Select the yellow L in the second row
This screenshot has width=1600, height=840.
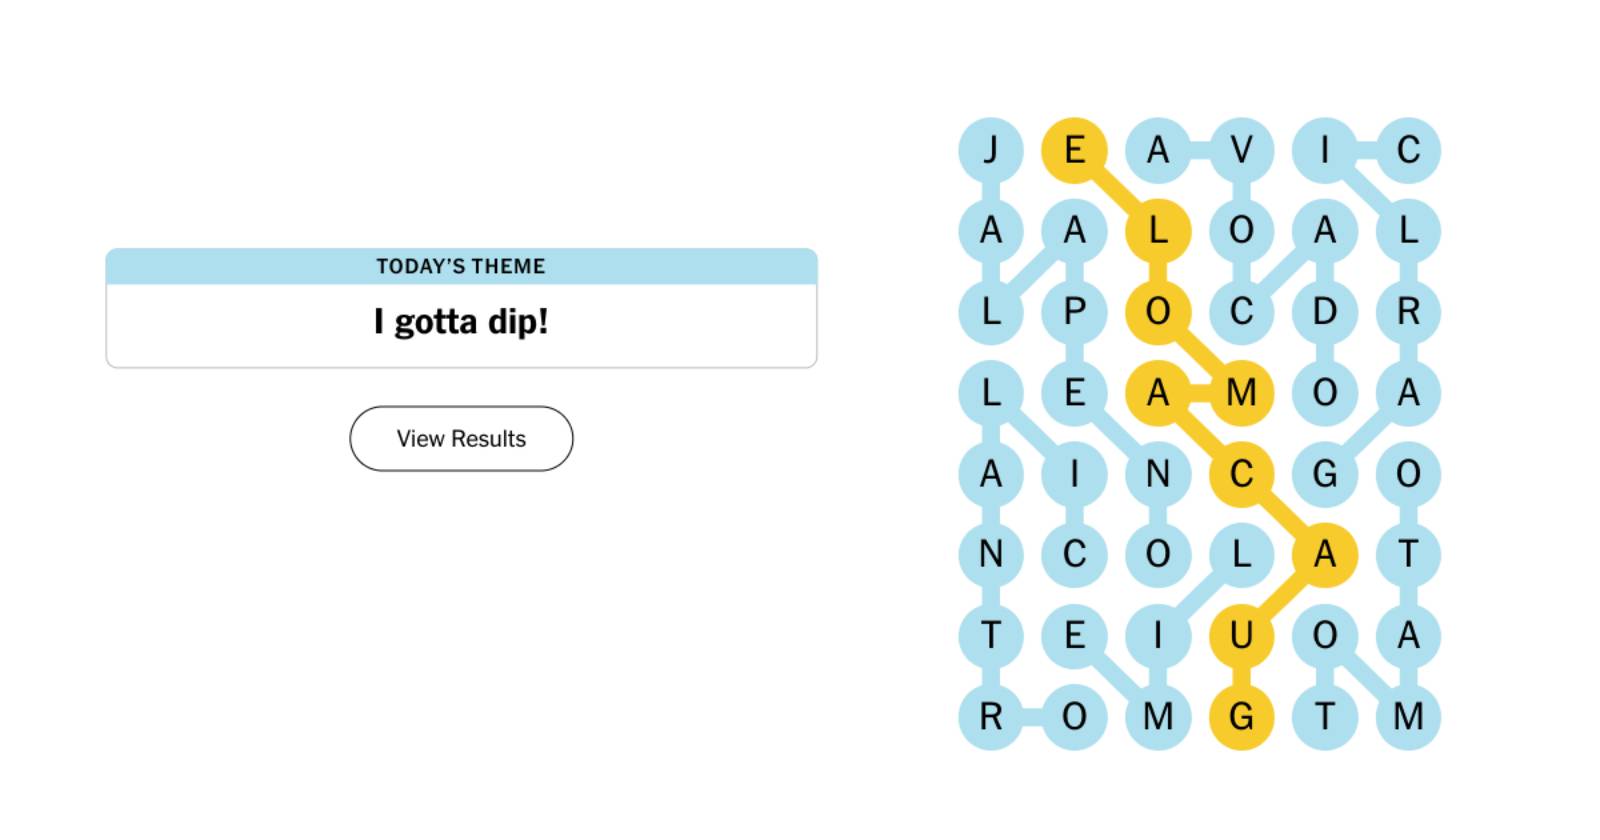pyautogui.click(x=1160, y=232)
